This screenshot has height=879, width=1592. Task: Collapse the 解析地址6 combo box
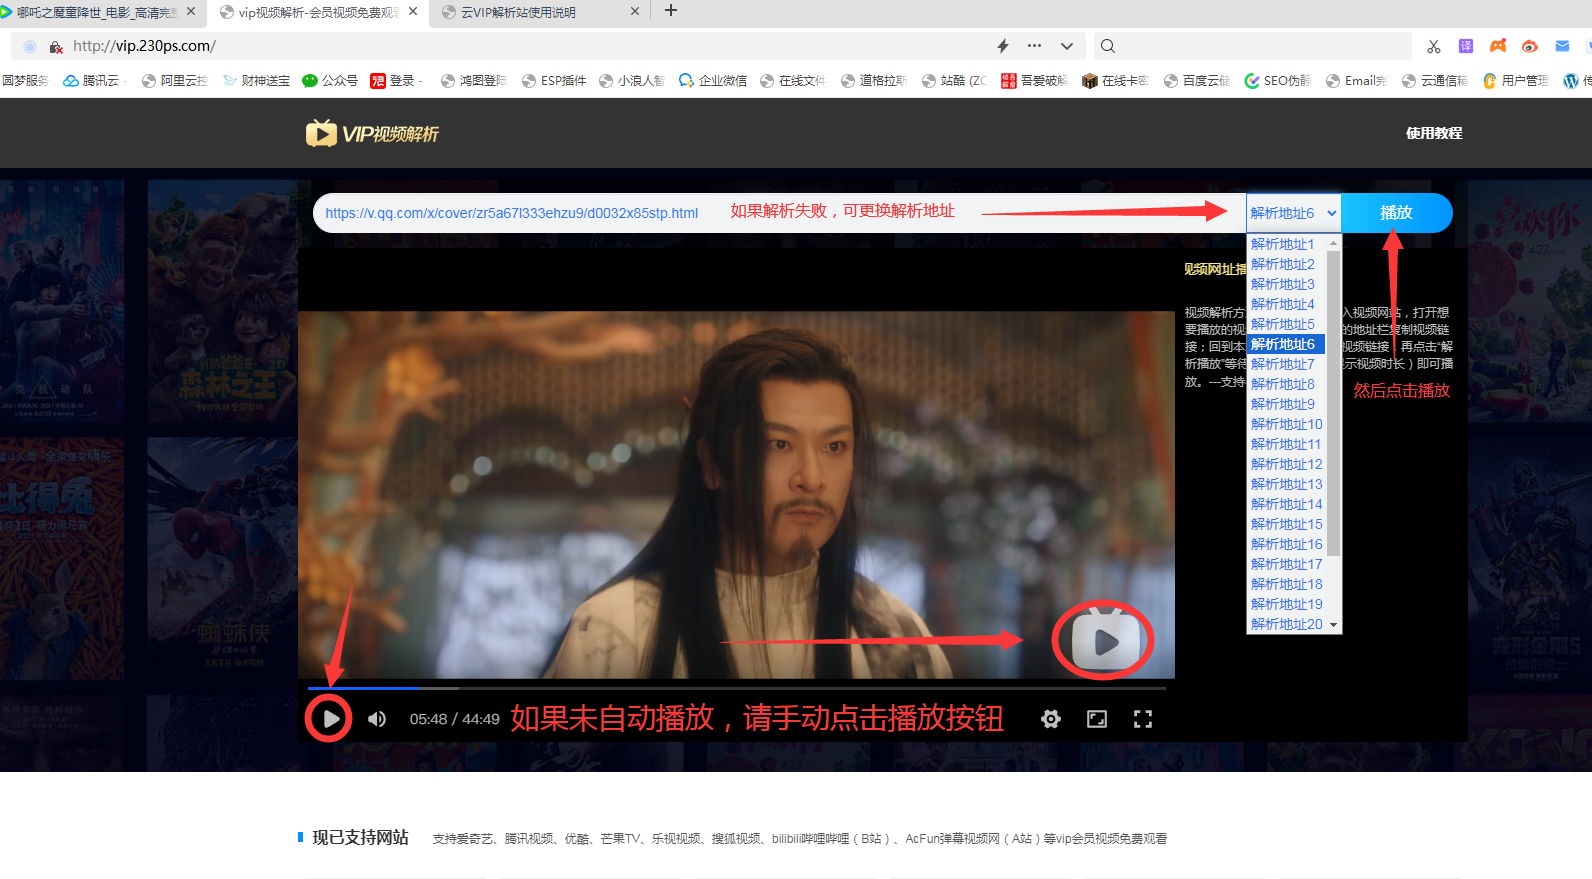(1293, 213)
